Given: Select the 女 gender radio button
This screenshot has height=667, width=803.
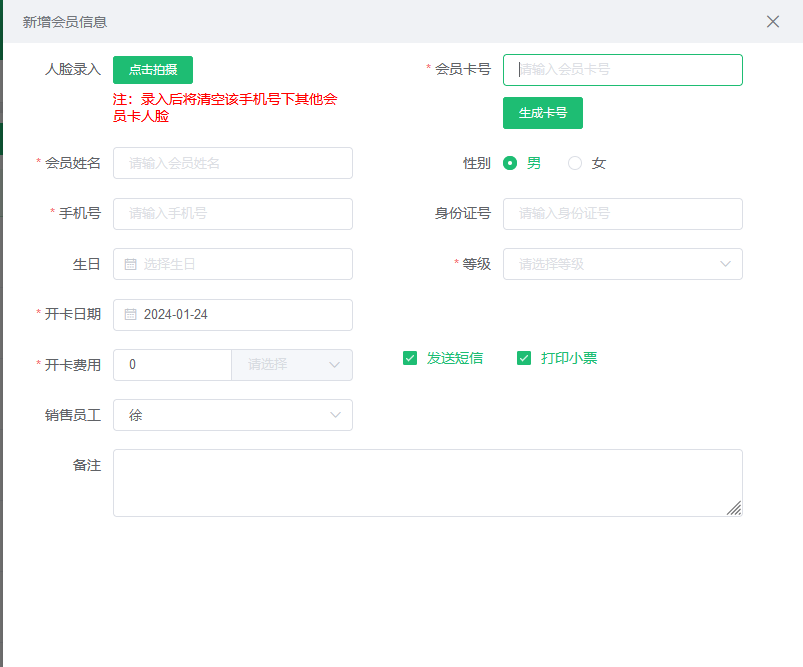Looking at the screenshot, I should click(575, 162).
